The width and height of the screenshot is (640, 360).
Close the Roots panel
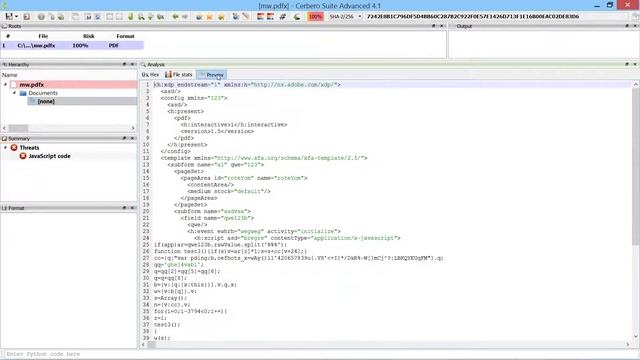pyautogui.click(x=441, y=26)
